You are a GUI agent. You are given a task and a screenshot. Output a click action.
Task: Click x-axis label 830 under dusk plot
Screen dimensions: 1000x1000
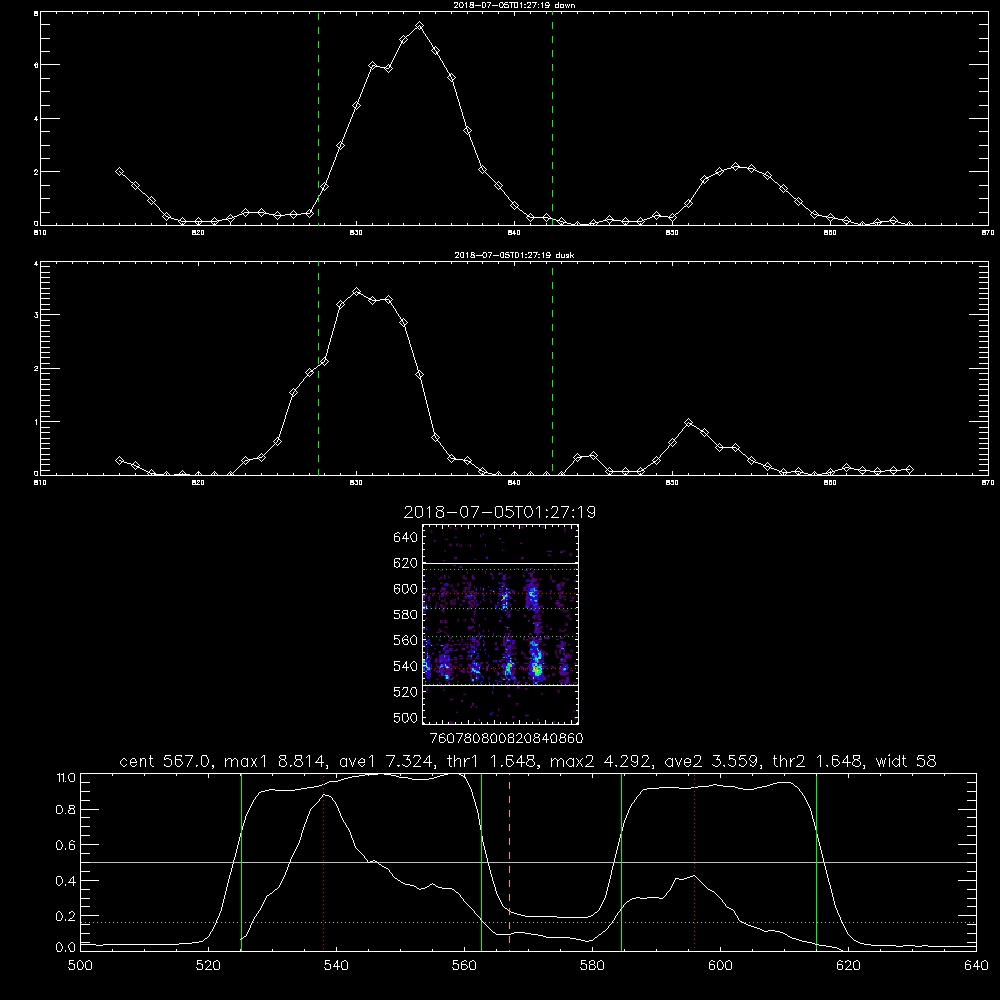[356, 483]
